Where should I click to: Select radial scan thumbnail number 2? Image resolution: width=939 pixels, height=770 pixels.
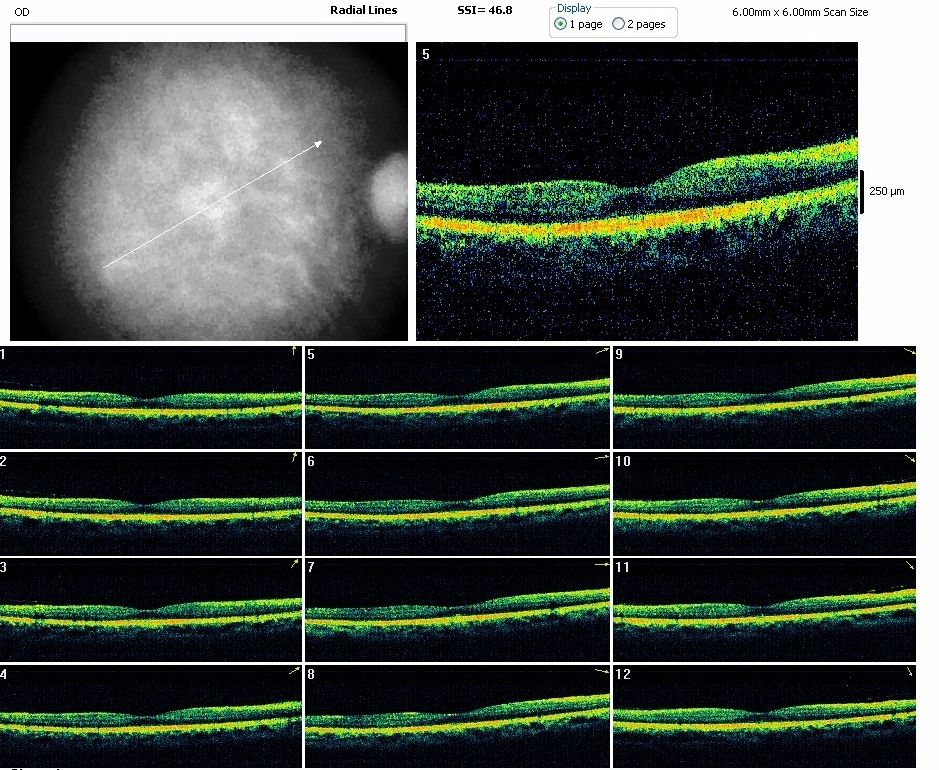click(150, 503)
